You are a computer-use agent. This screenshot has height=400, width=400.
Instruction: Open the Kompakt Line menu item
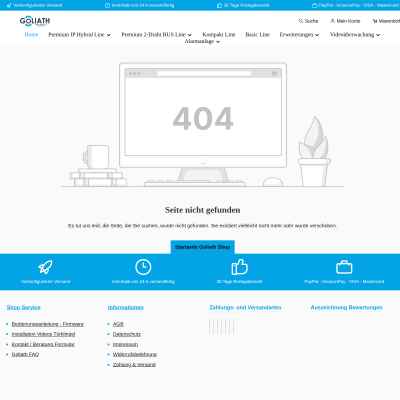[219, 35]
